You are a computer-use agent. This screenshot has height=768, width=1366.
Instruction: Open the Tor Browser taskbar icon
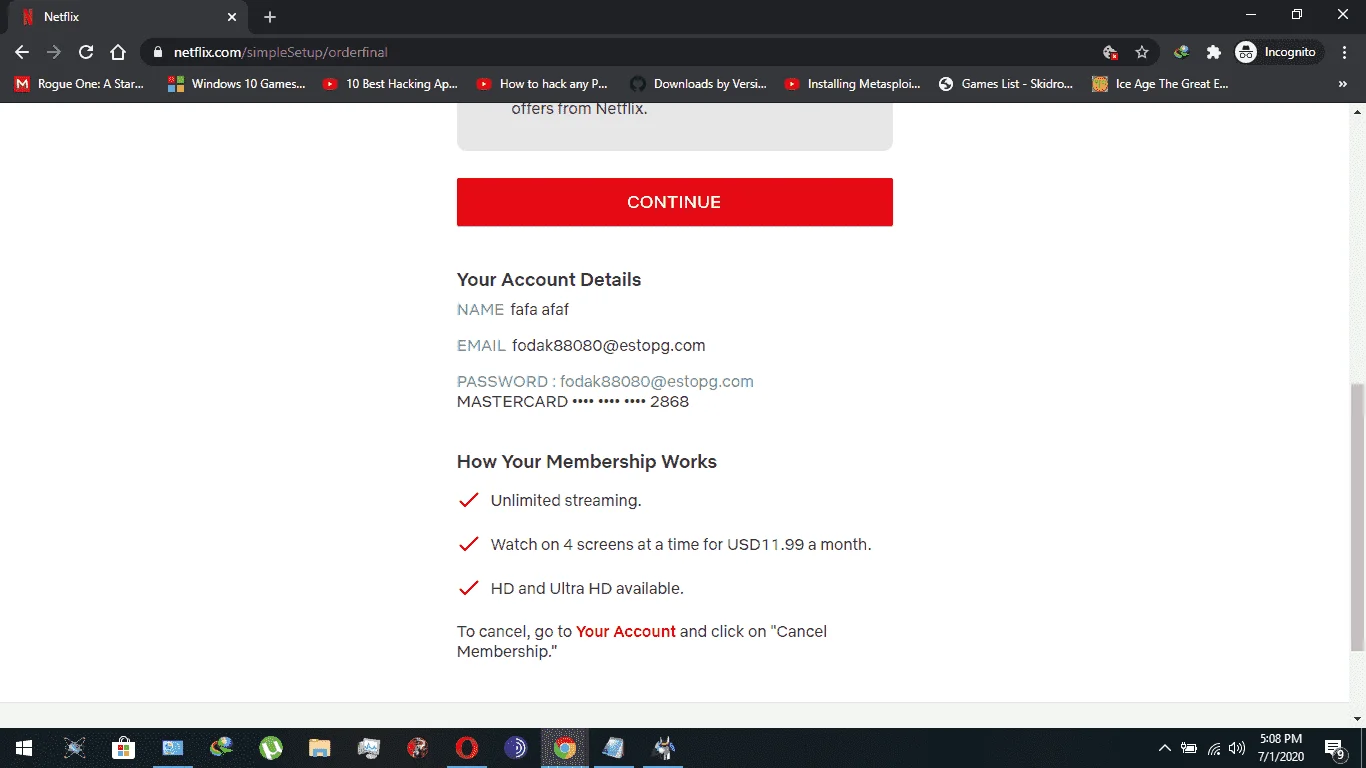click(515, 748)
